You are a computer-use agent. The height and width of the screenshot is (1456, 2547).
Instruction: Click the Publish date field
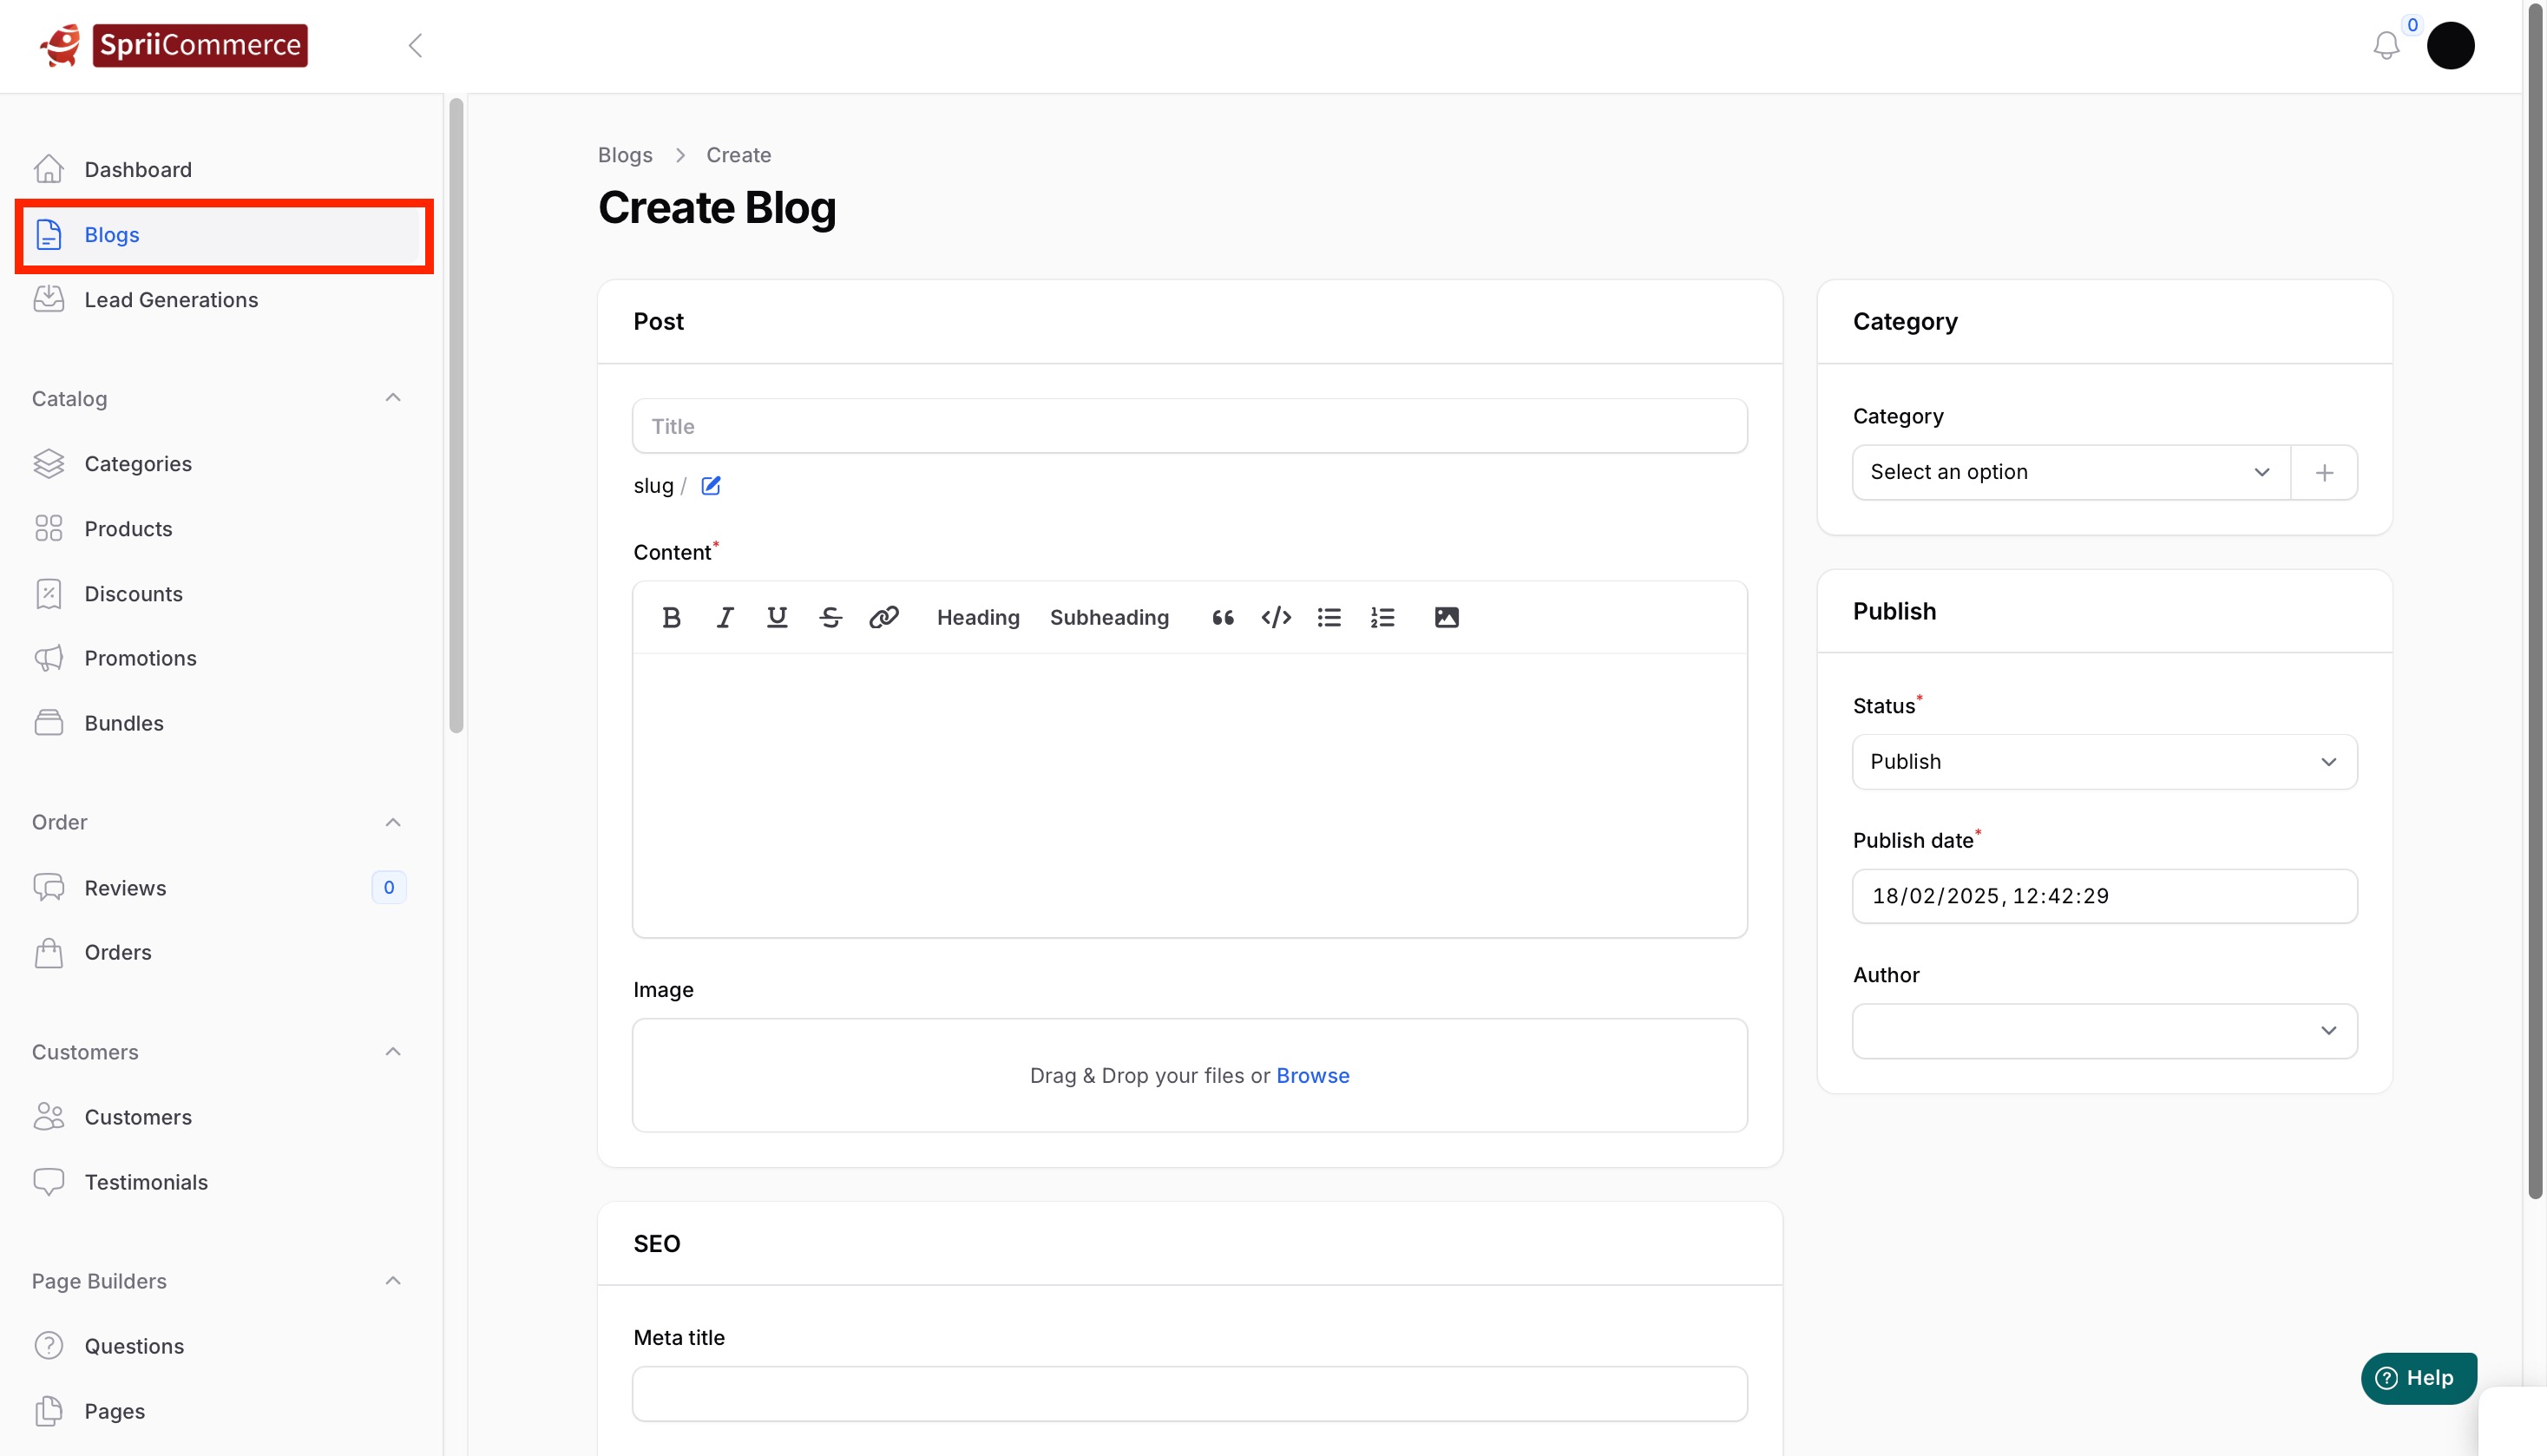(x=2104, y=896)
